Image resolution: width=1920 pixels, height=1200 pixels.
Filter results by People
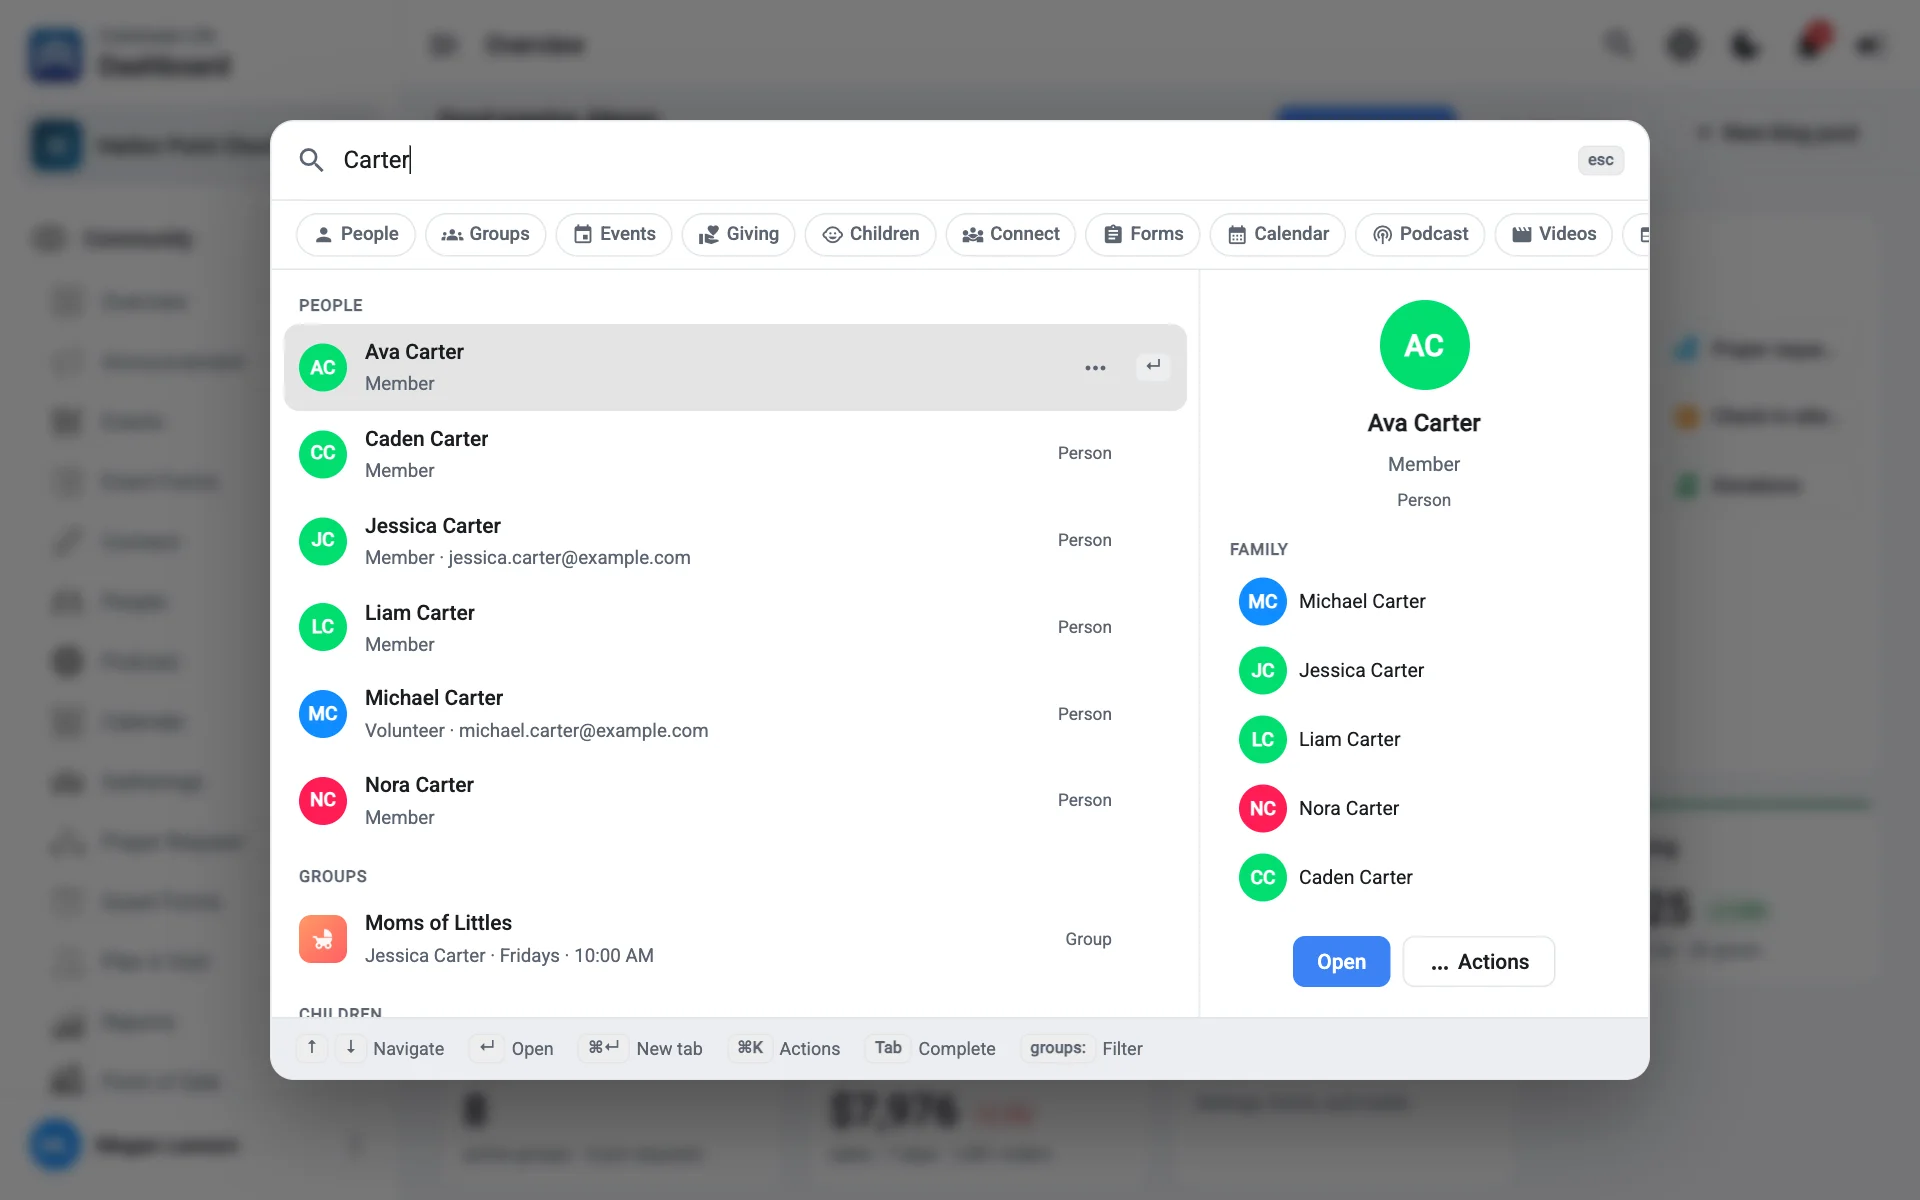(x=356, y=234)
